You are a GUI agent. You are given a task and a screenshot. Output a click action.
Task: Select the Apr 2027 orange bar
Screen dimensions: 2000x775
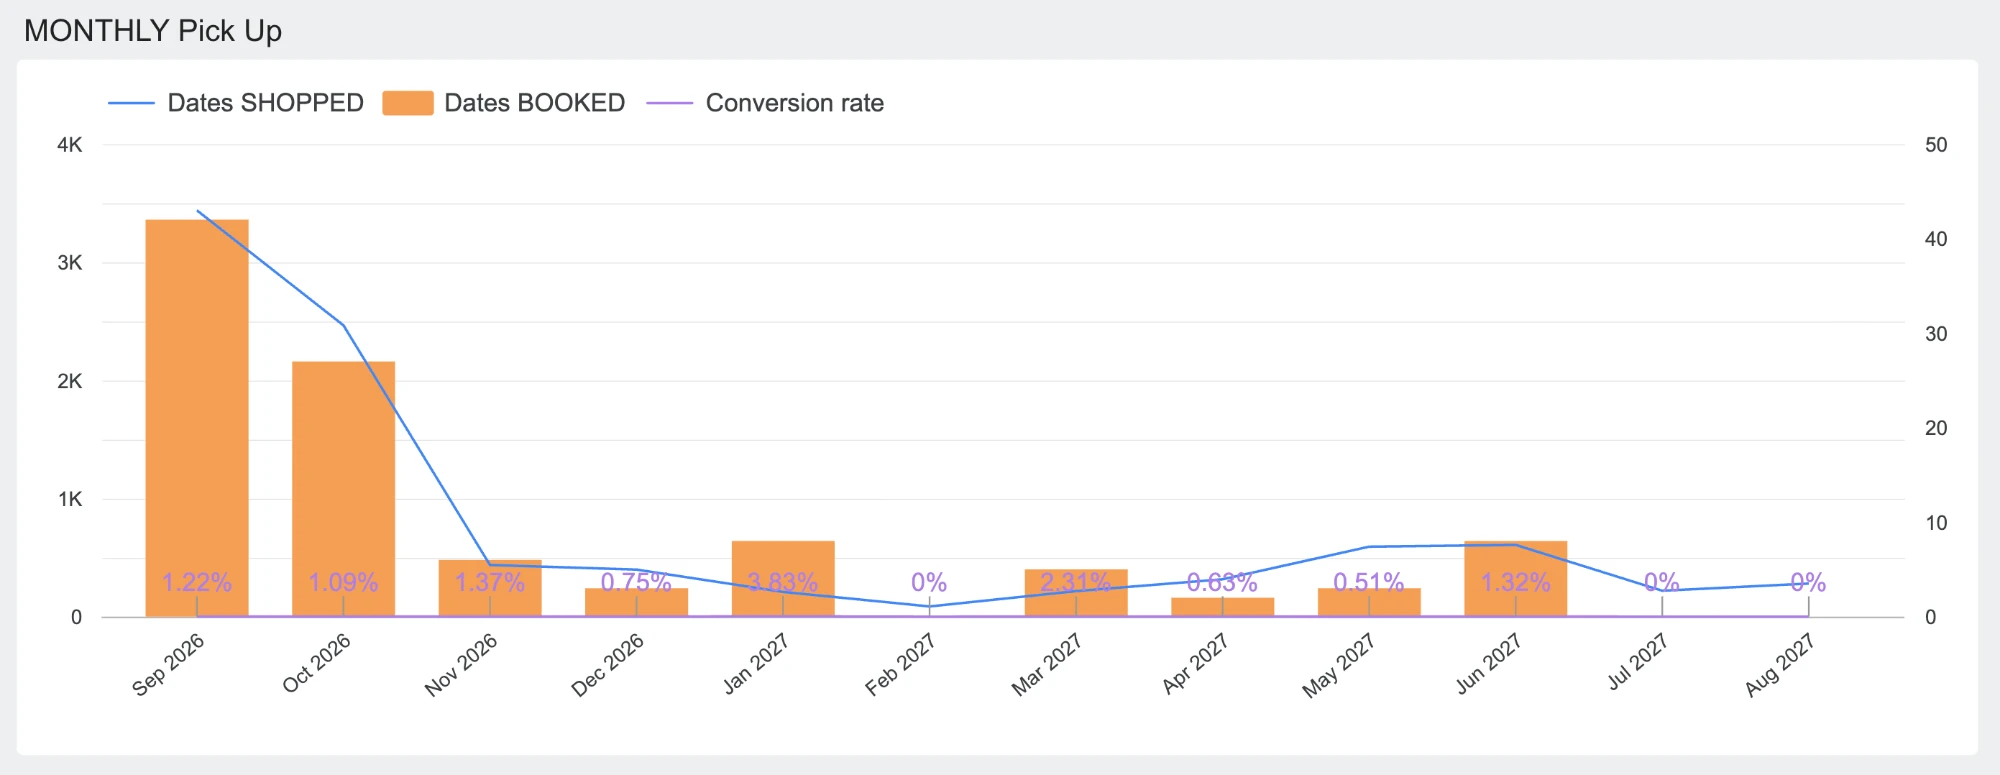pos(1223,607)
